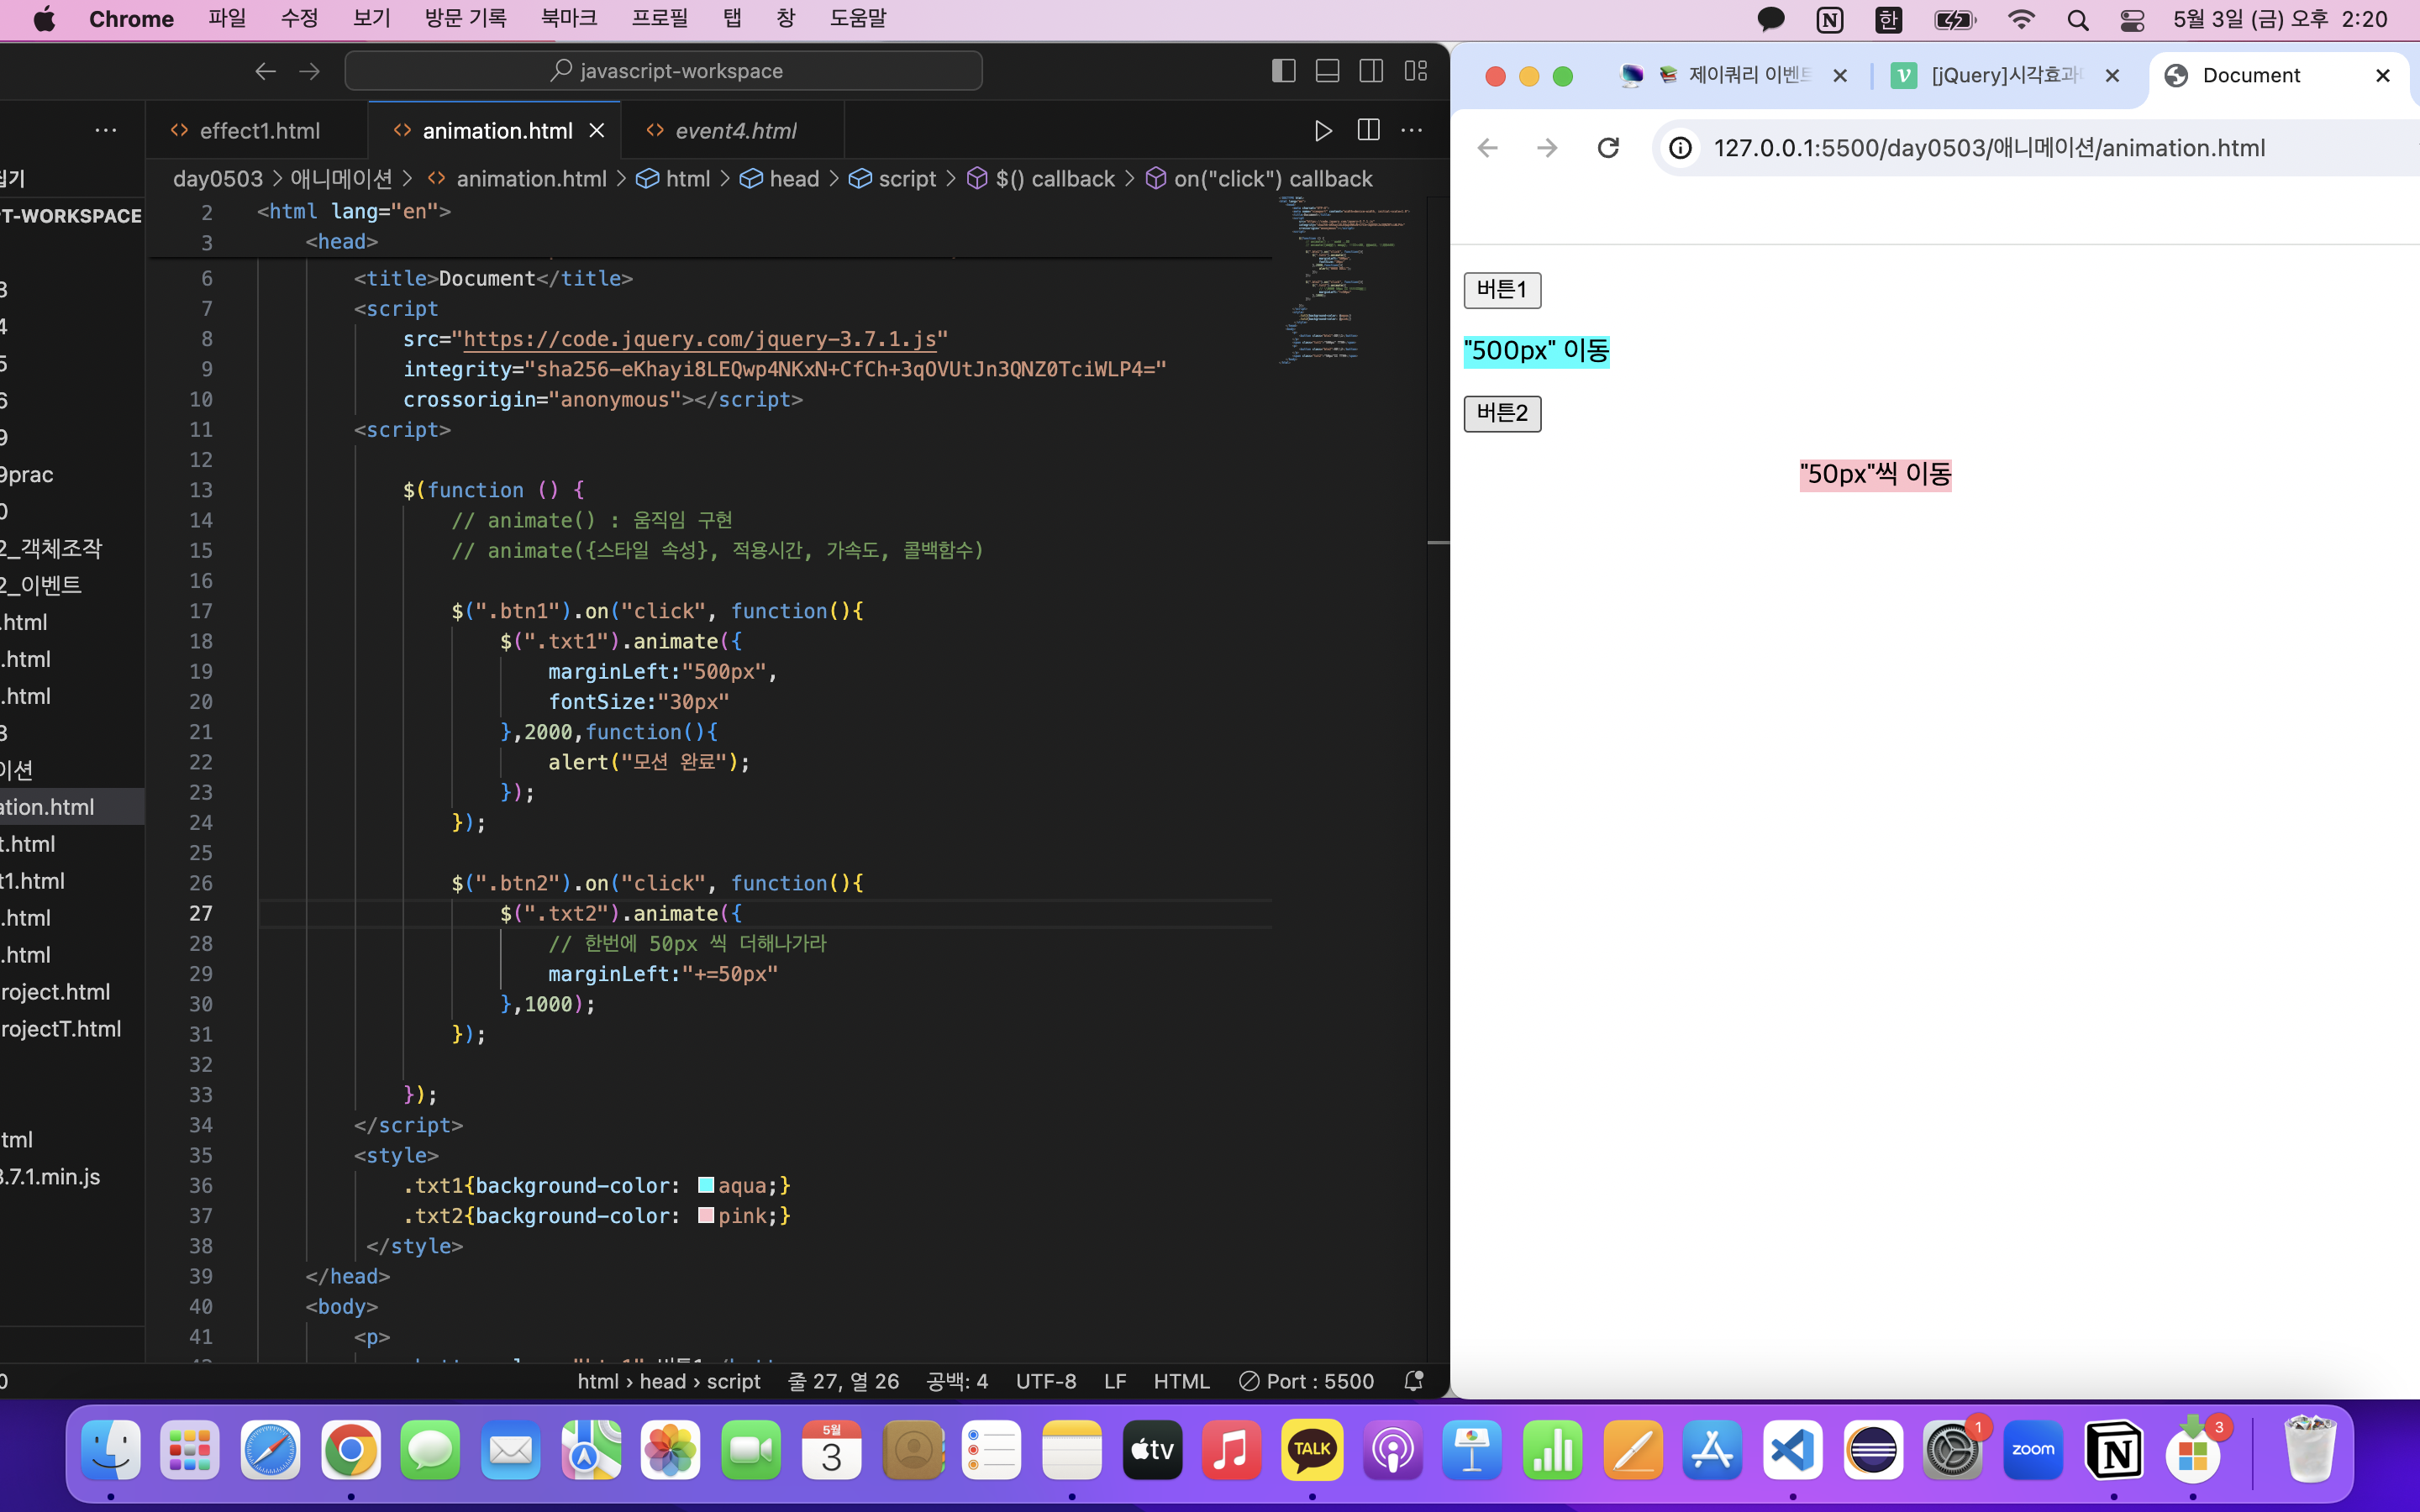The height and width of the screenshot is (1512, 2420).
Task: Toggle the primary side bar
Action: [1283, 71]
